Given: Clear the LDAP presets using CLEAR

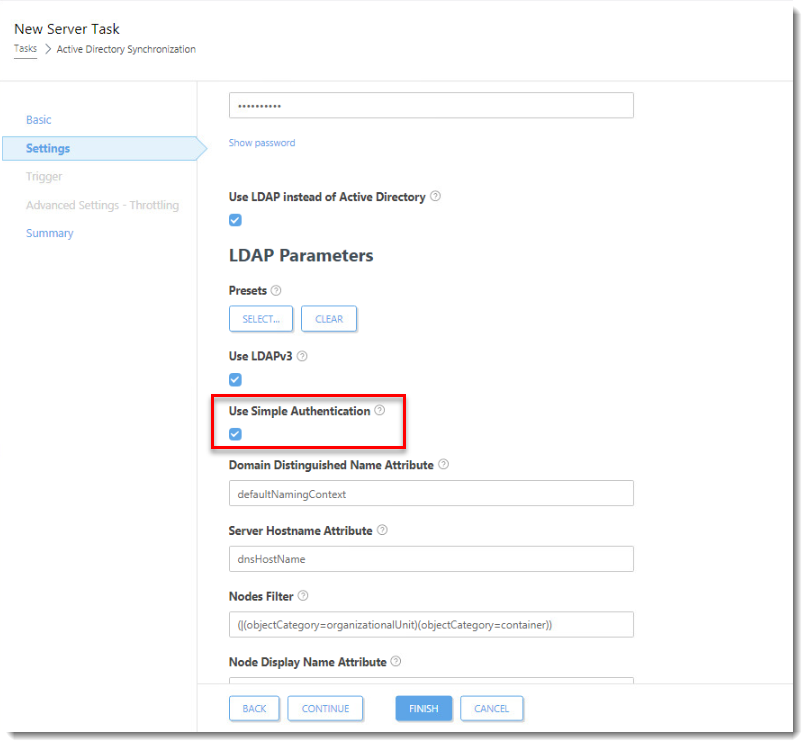Looking at the screenshot, I should (328, 318).
